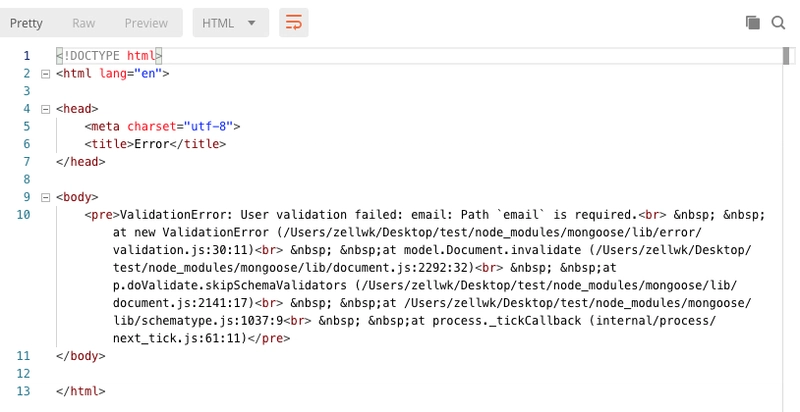Open the HTML format dropdown
Image resolution: width=800 pixels, height=412 pixels.
(230, 22)
